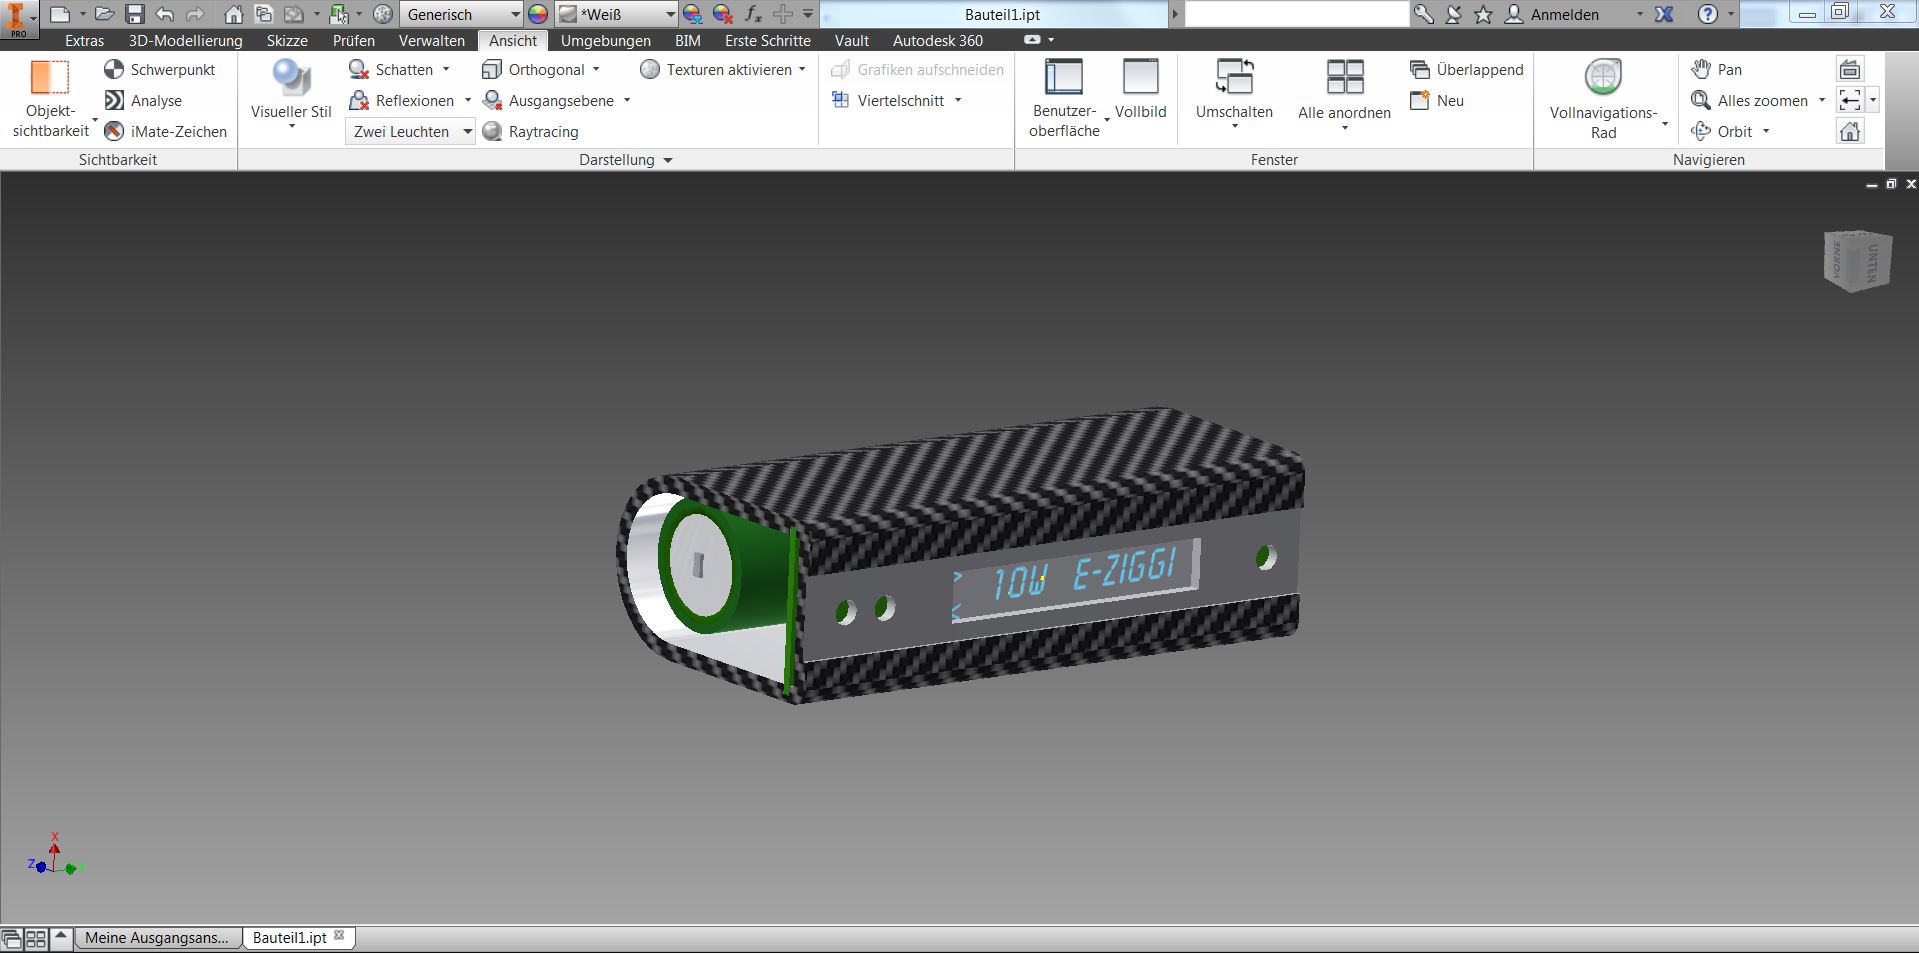
Task: Click the help question mark icon
Action: tap(1708, 14)
